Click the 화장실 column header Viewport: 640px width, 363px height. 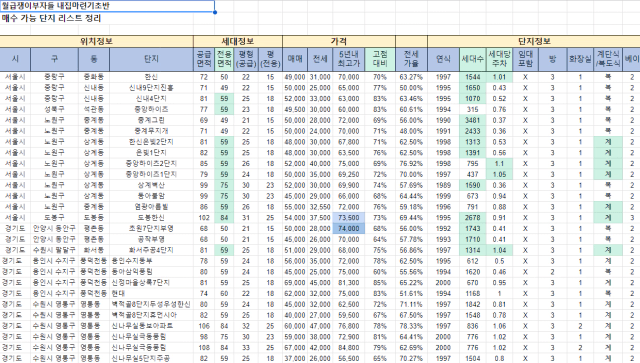click(580, 59)
